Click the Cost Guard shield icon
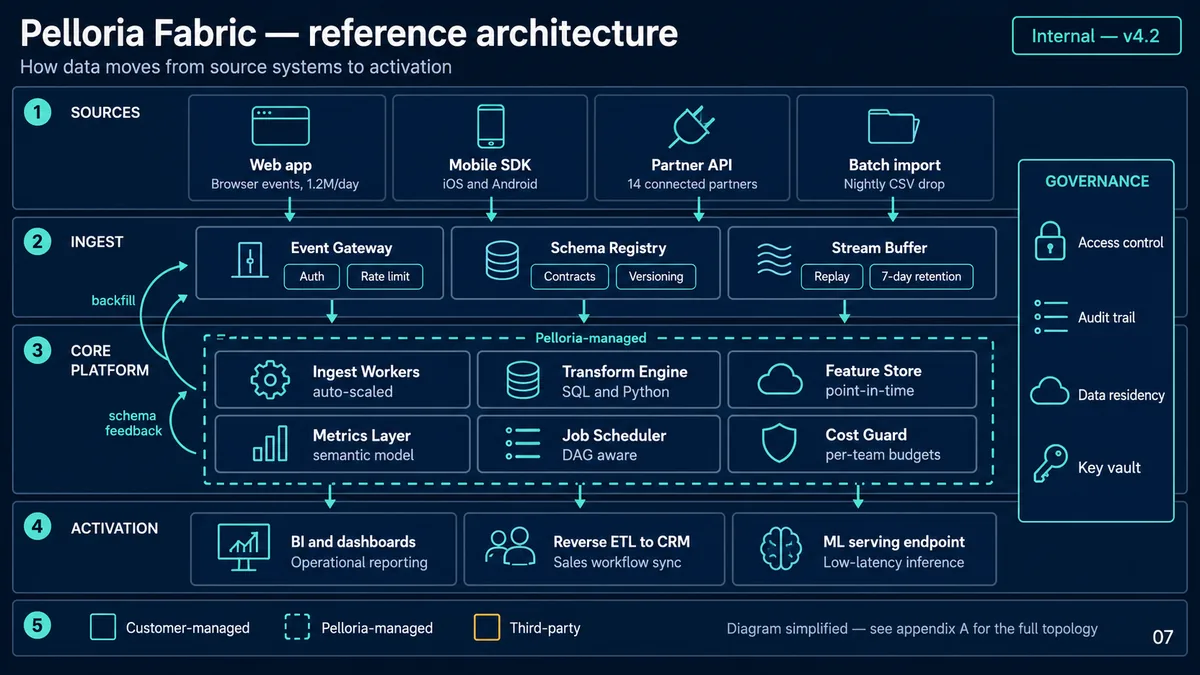The height and width of the screenshot is (675, 1200). (x=779, y=444)
